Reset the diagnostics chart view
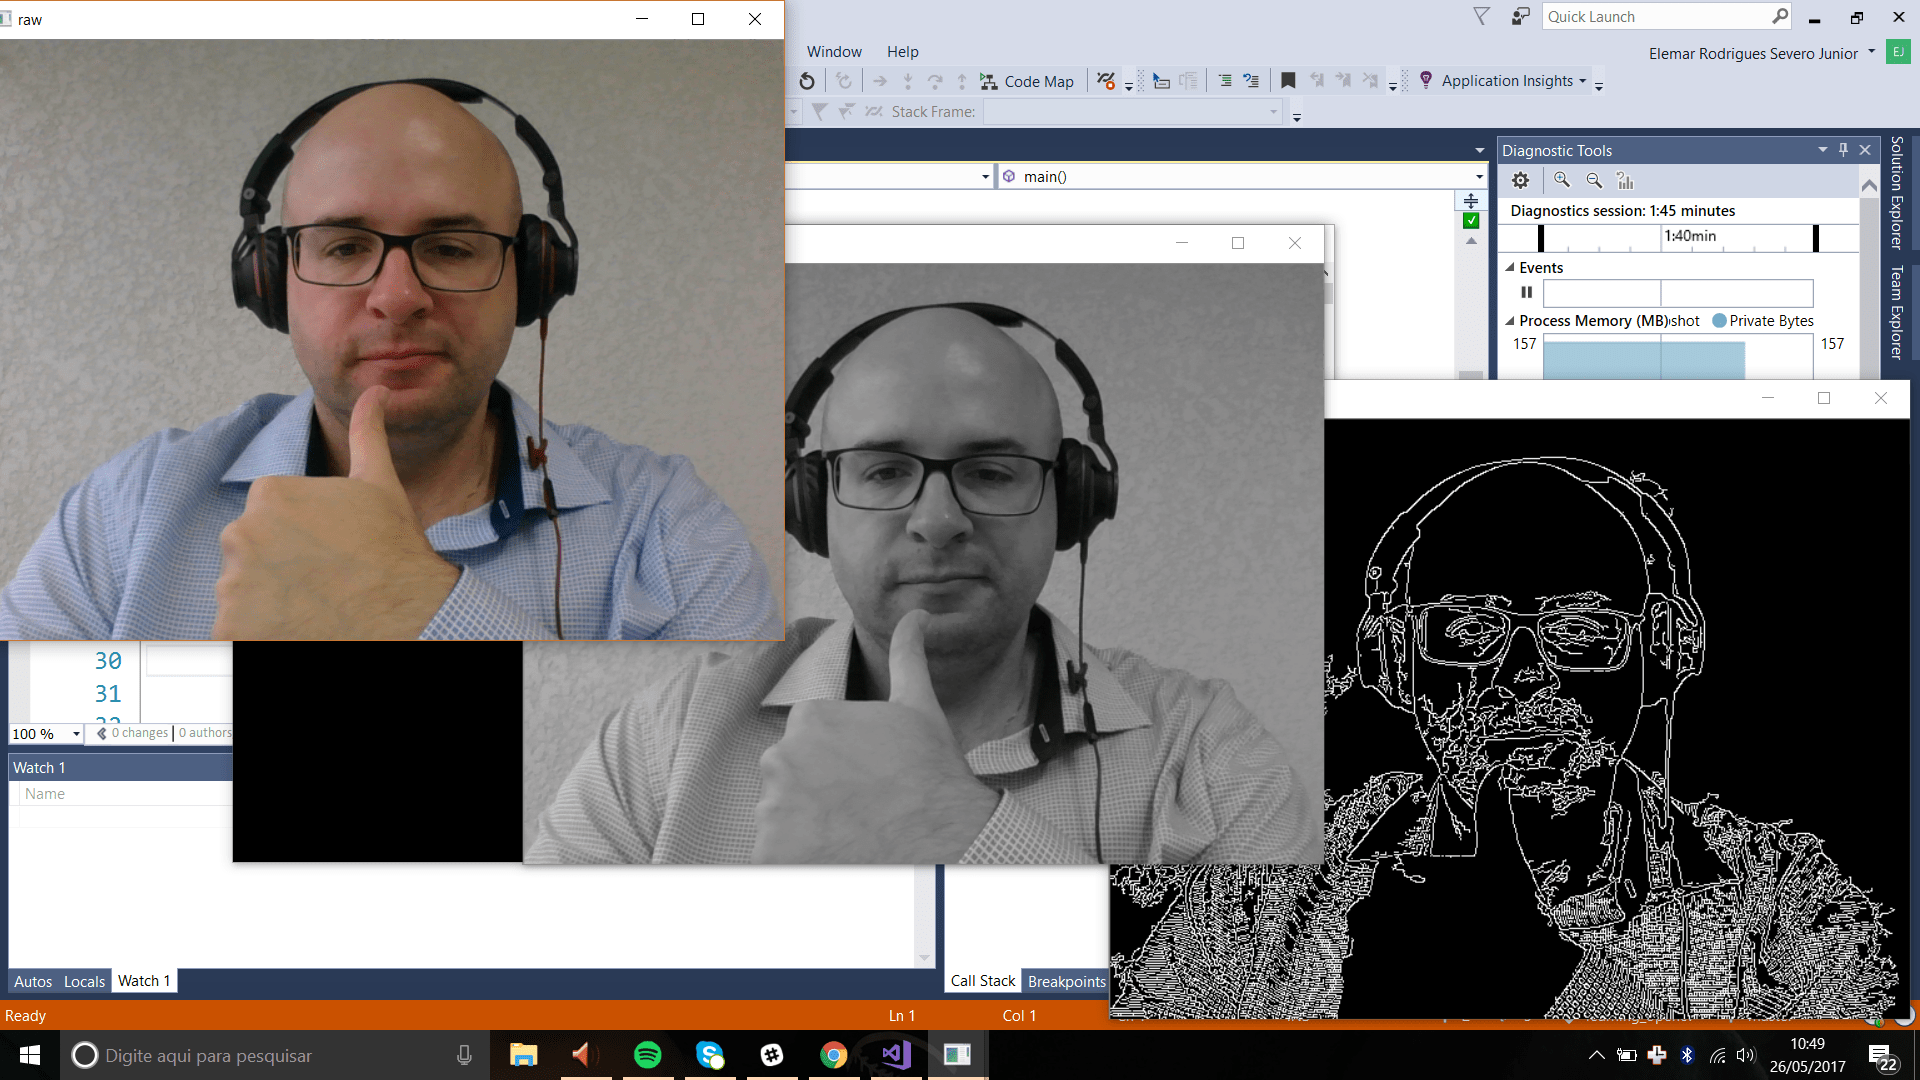 tap(1625, 181)
